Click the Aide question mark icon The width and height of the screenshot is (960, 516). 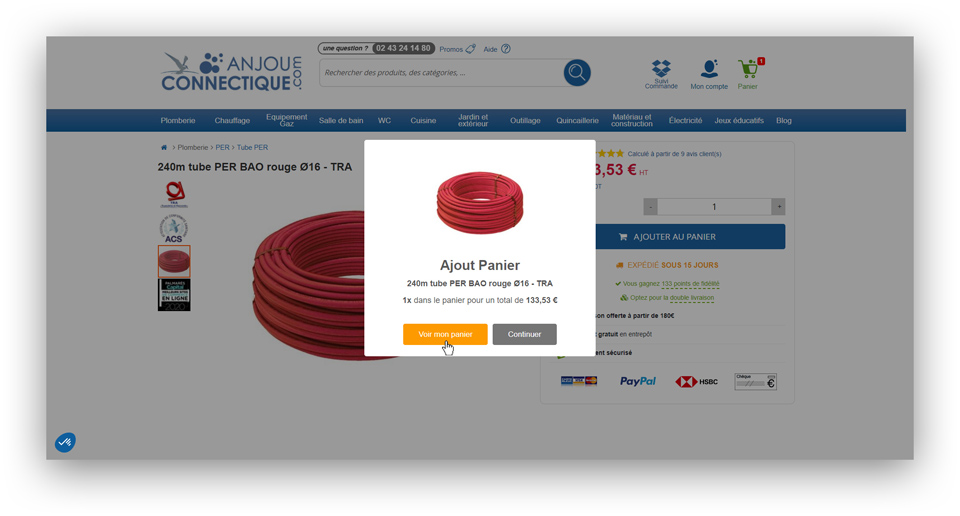[x=506, y=49]
